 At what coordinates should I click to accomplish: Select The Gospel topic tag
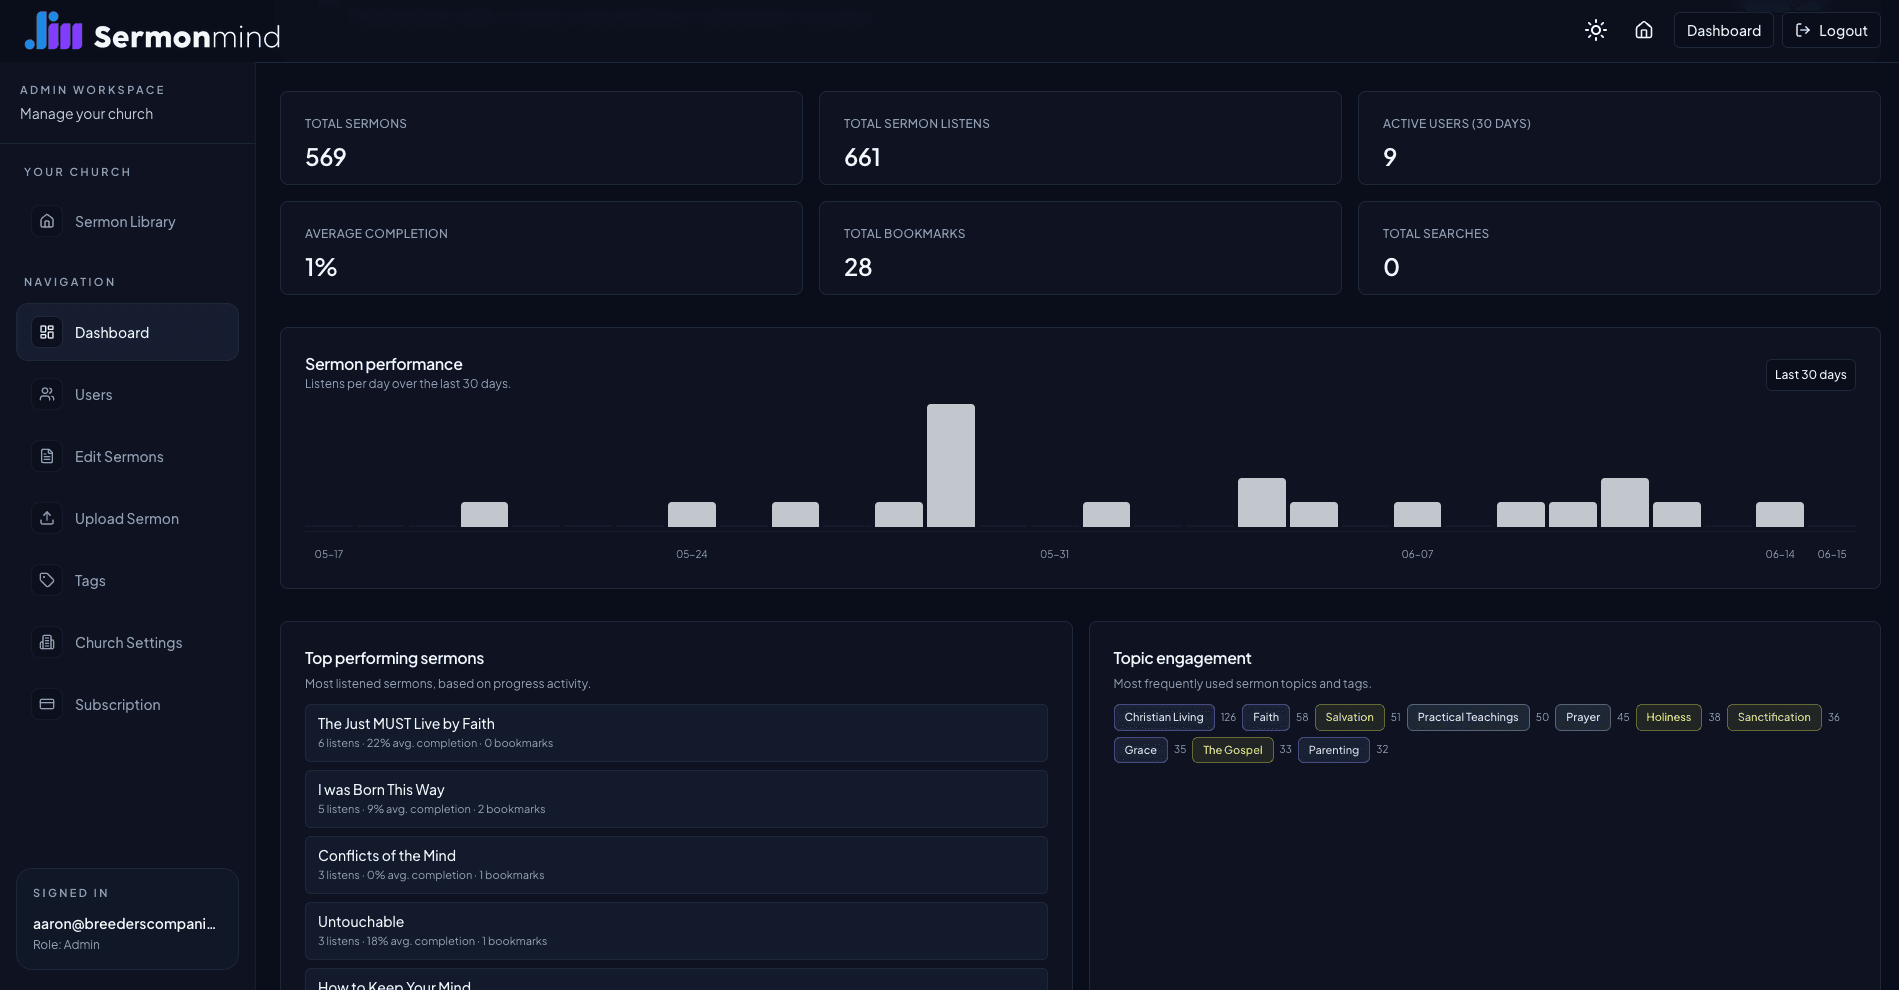point(1232,750)
